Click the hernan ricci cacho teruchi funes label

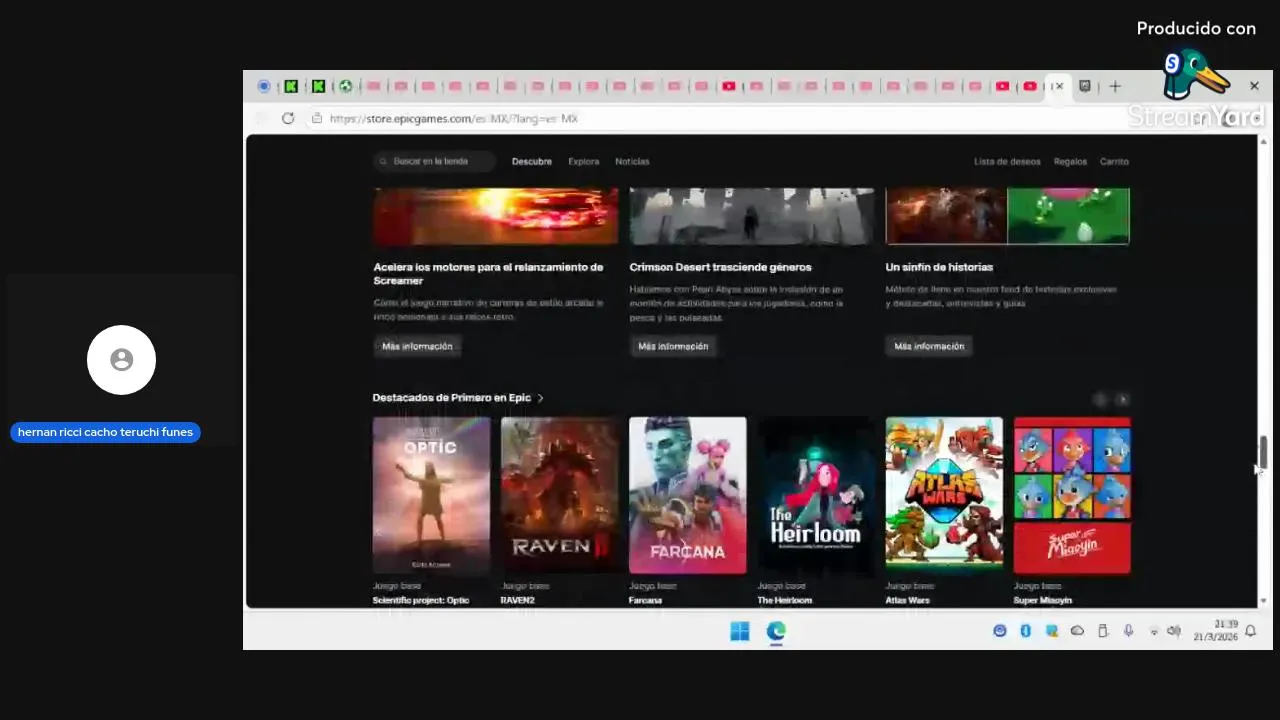105,433
